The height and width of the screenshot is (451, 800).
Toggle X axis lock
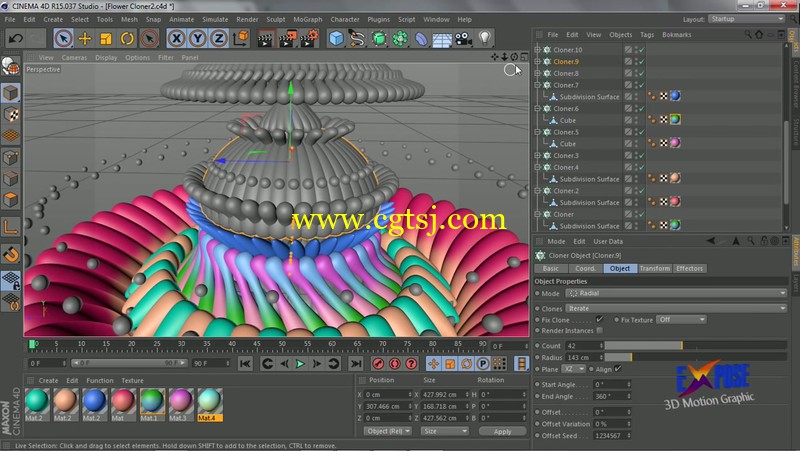(176, 38)
